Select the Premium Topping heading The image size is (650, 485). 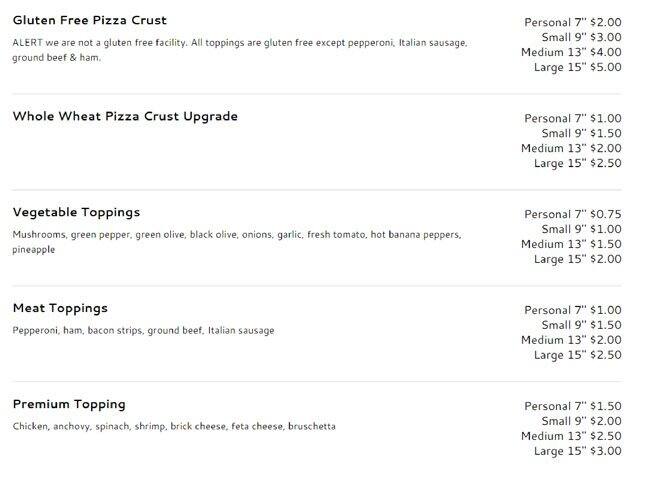pyautogui.click(x=69, y=404)
